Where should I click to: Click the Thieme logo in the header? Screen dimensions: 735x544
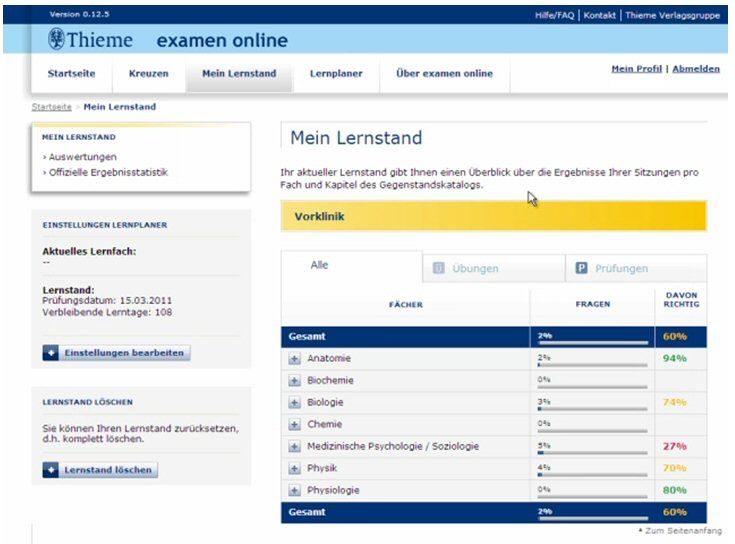click(x=90, y=40)
